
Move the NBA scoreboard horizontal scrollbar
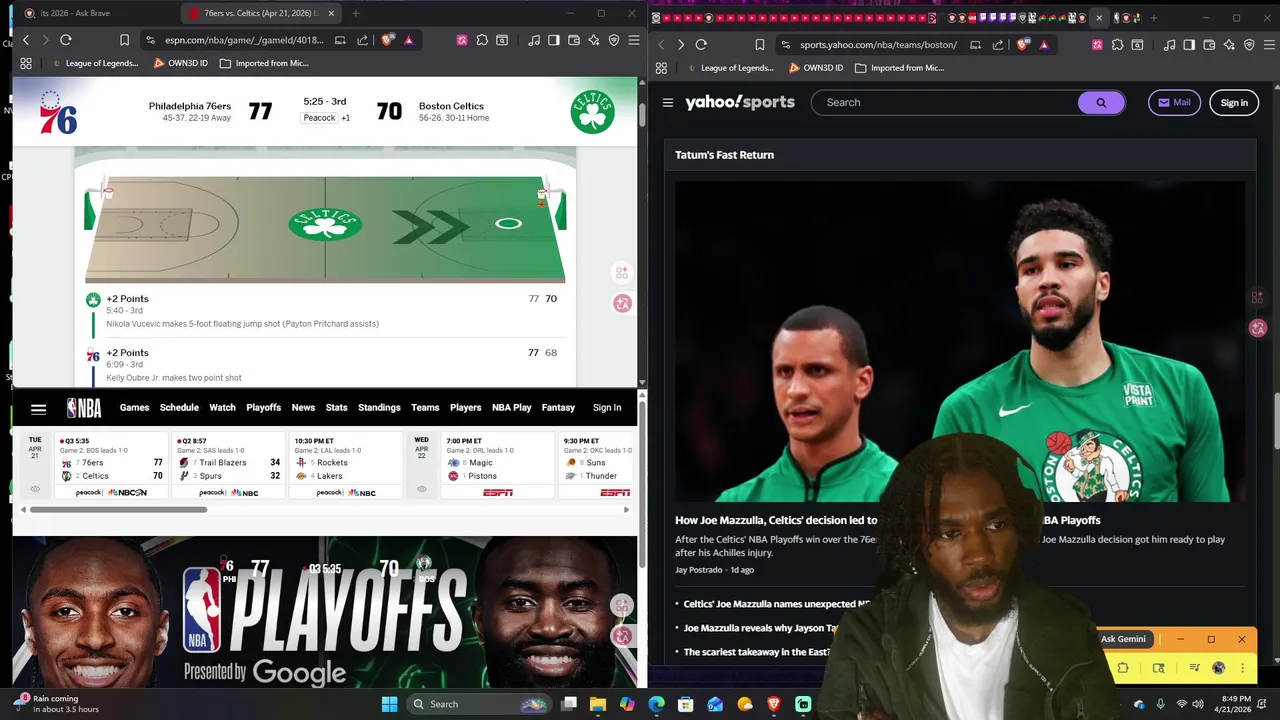click(x=118, y=510)
